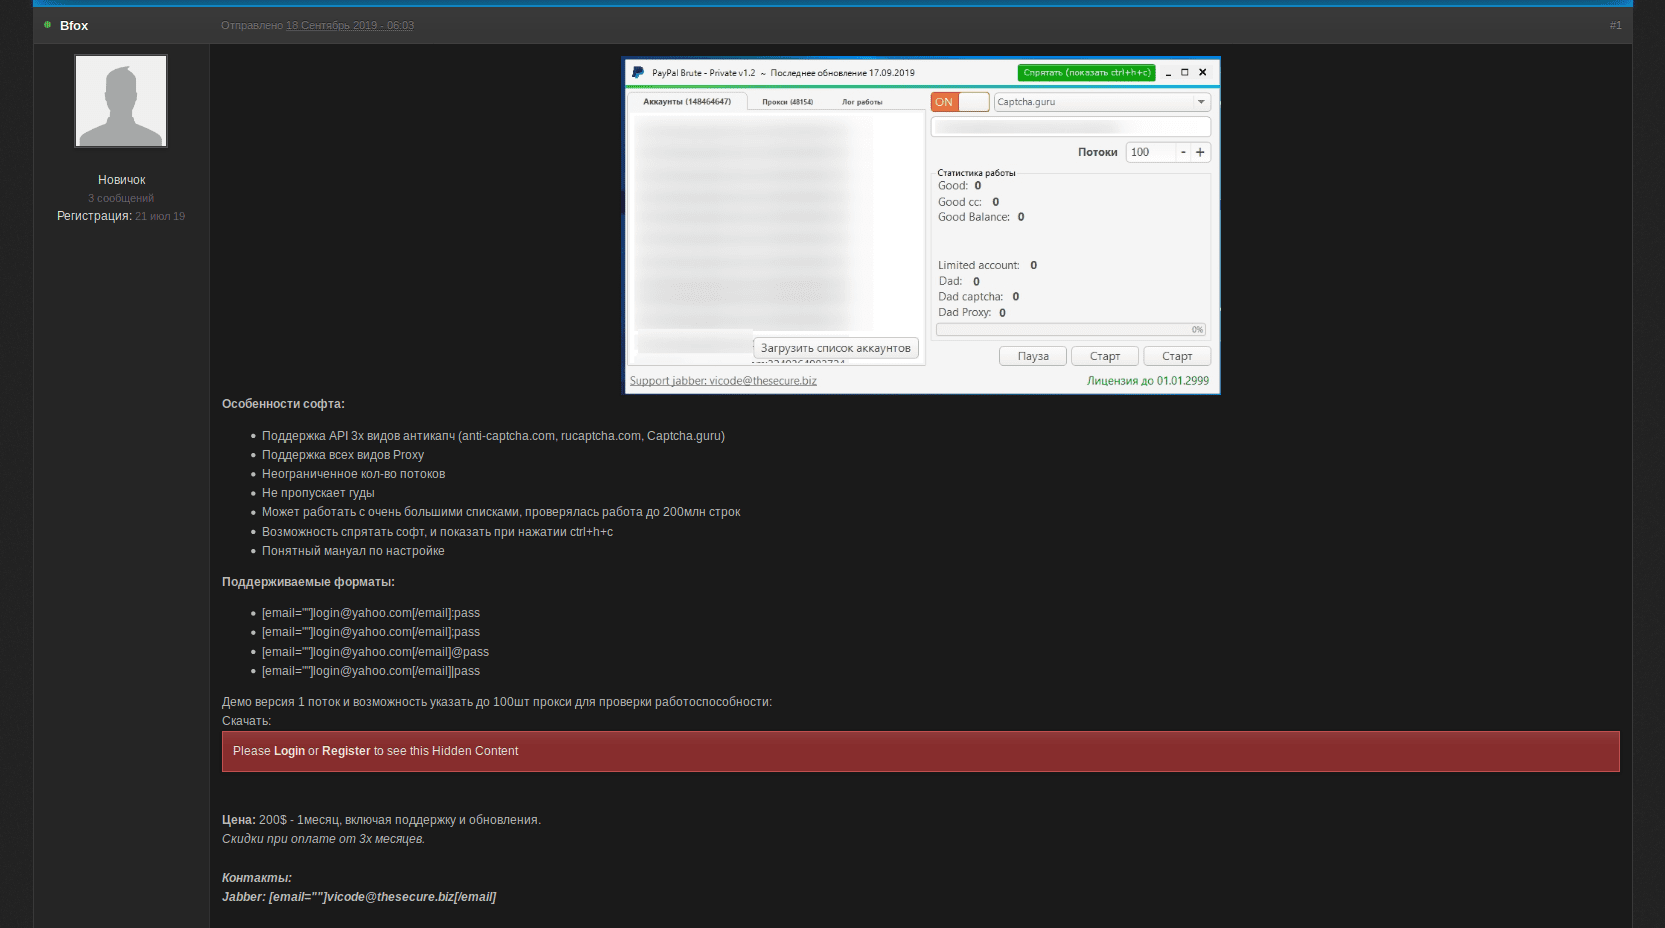Click the green Спрятать (показать ctrl+h+c) button
Viewport: 1665px width, 928px height.
pyautogui.click(x=1086, y=73)
